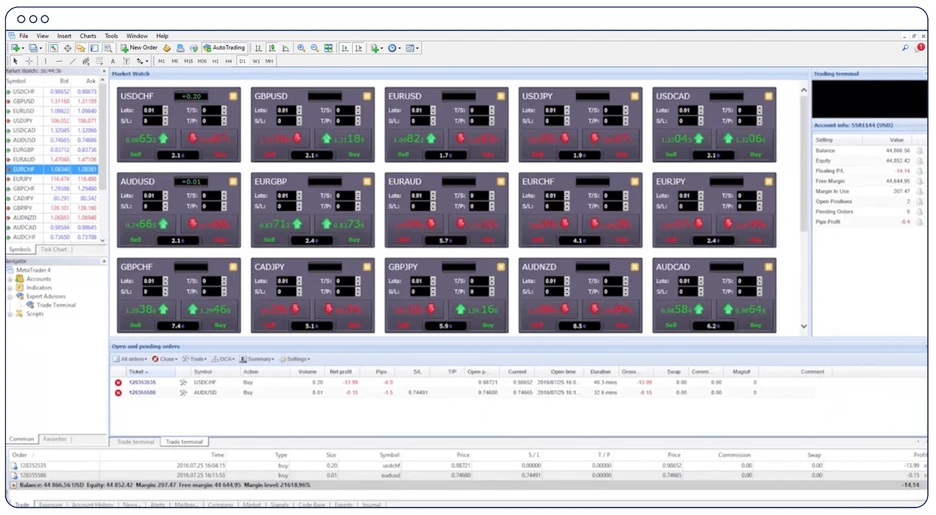This screenshot has width=936, height=515.
Task: Click the EURUSD tile red buy price arrow
Action: 460,138
